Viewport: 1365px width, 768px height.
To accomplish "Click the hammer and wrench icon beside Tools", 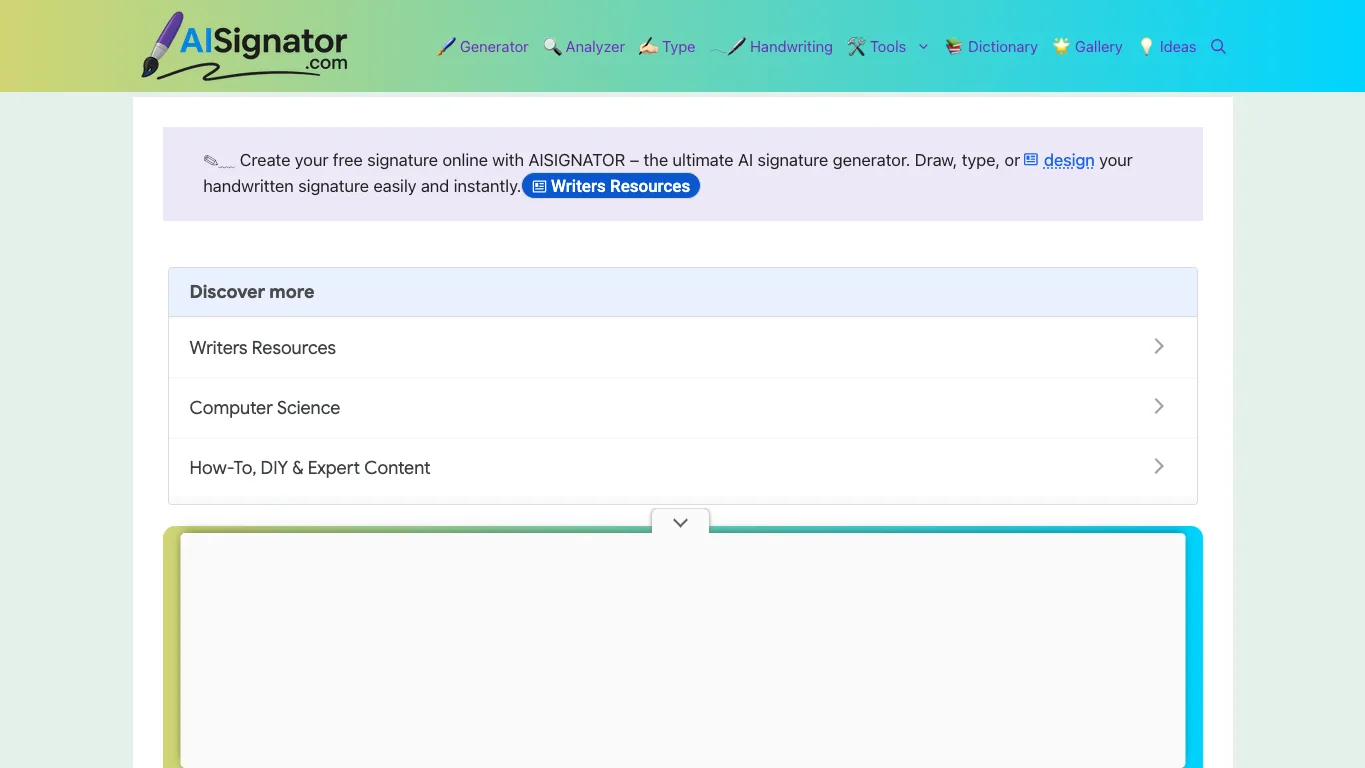I will 856,46.
